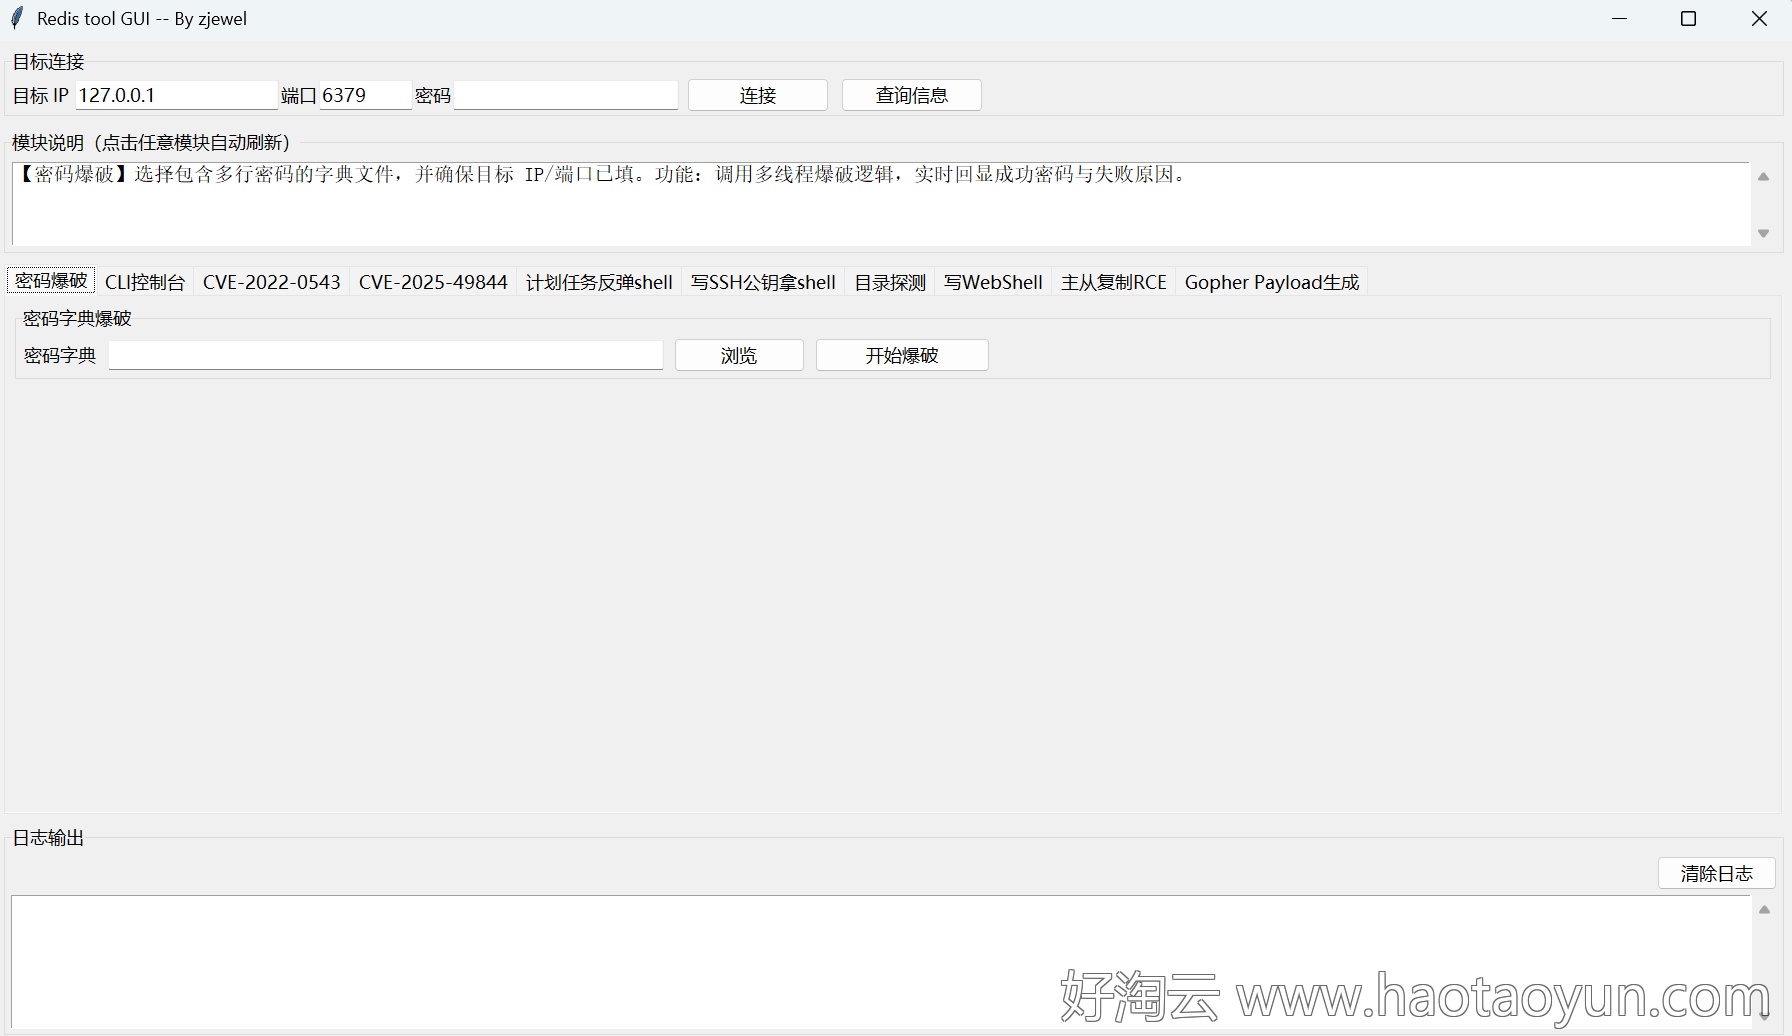The width and height of the screenshot is (1792, 1036).
Task: Select the CVE-2022-0543 tab
Action: [272, 282]
